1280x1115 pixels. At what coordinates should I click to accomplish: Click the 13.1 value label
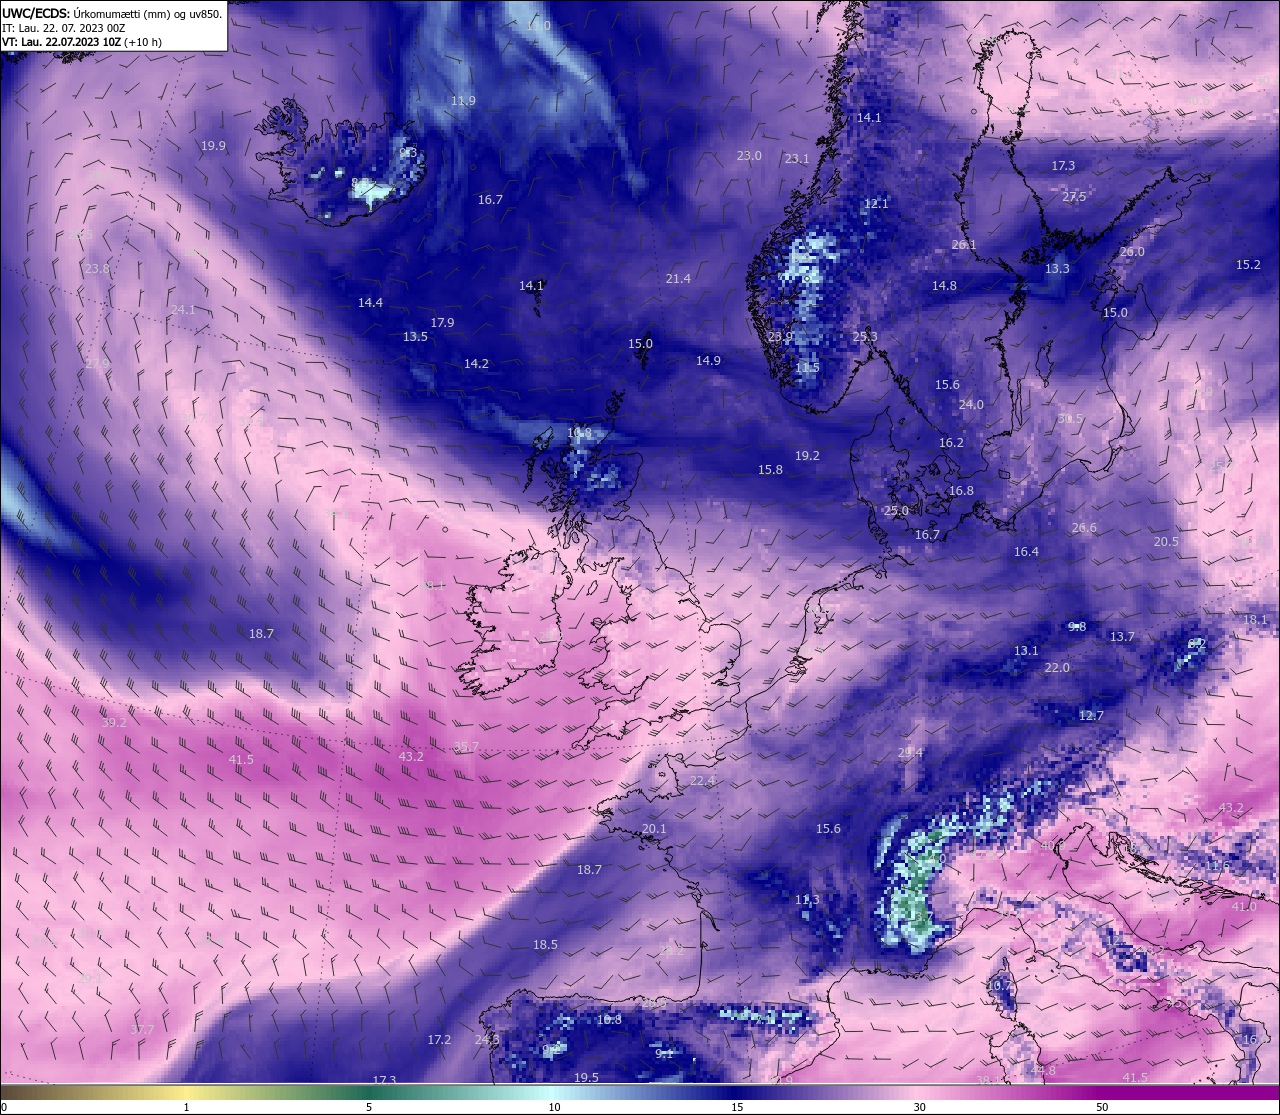[x=1026, y=651]
